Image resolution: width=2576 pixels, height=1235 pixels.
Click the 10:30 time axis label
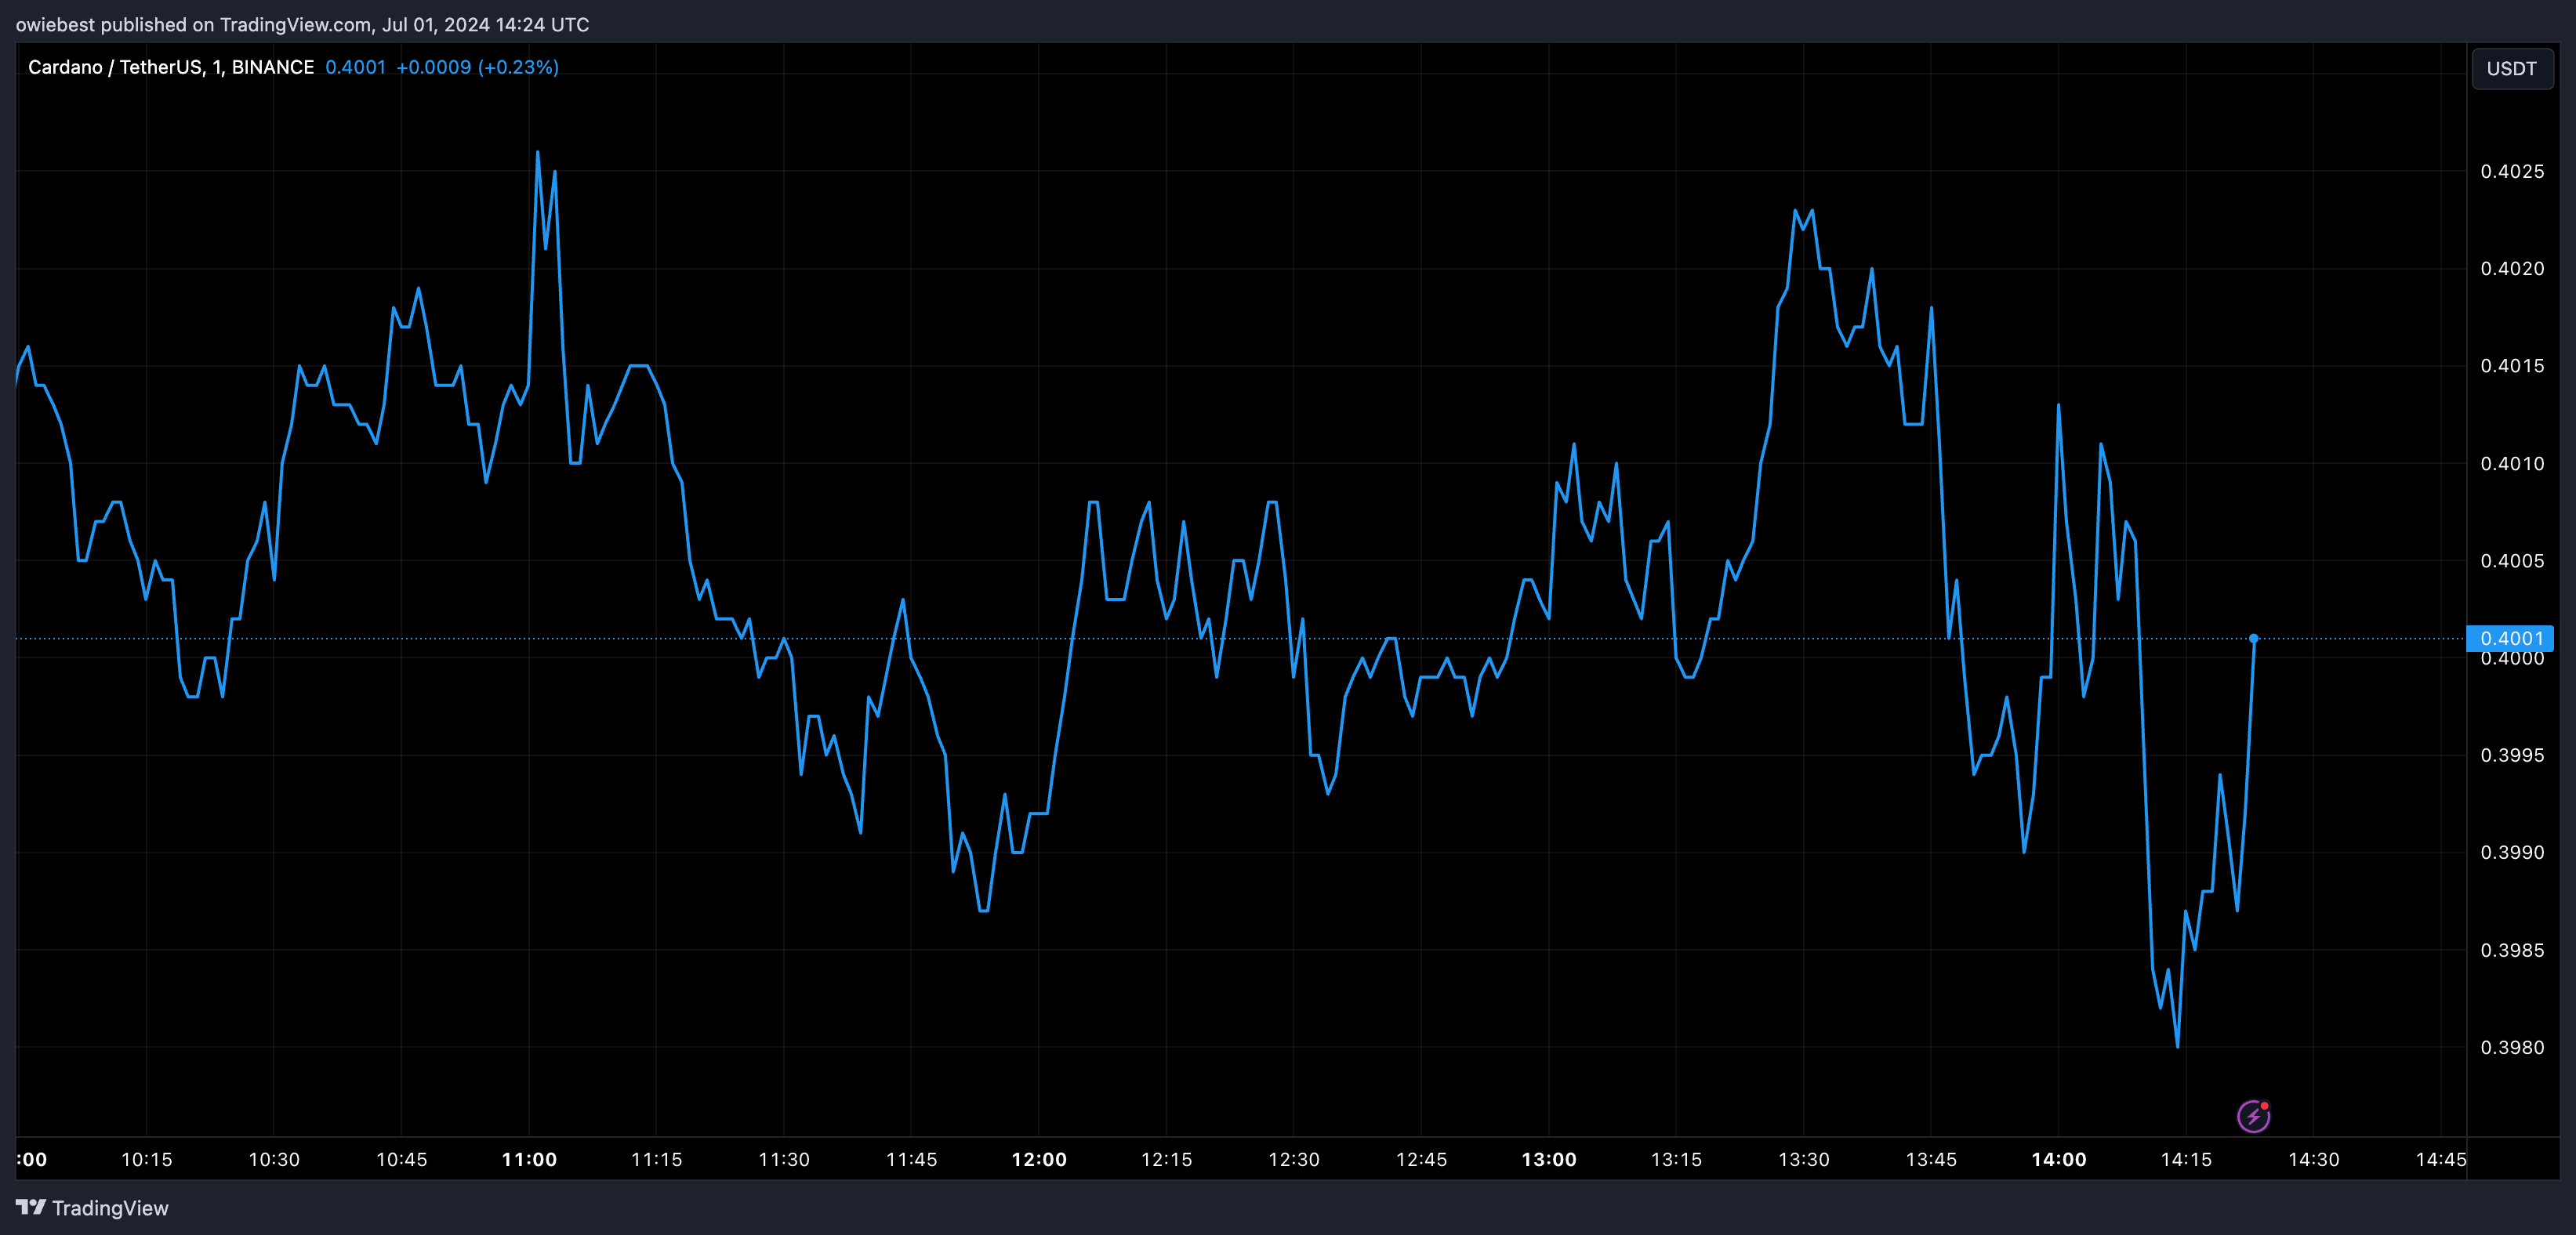274,1159
